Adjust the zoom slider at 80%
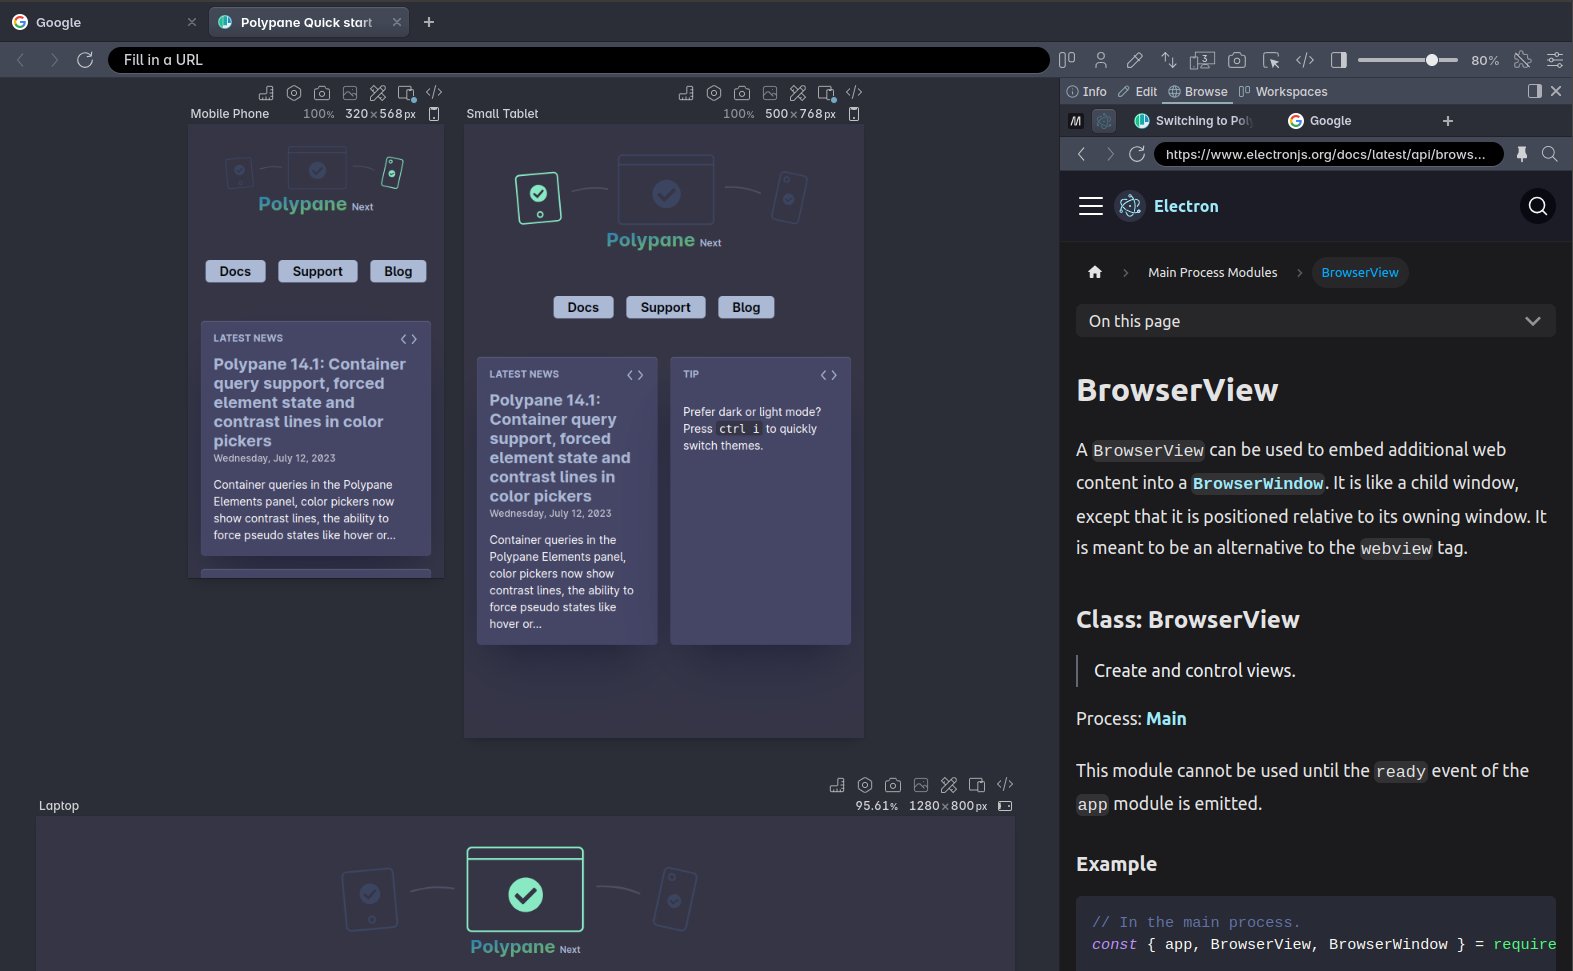 pos(1432,60)
